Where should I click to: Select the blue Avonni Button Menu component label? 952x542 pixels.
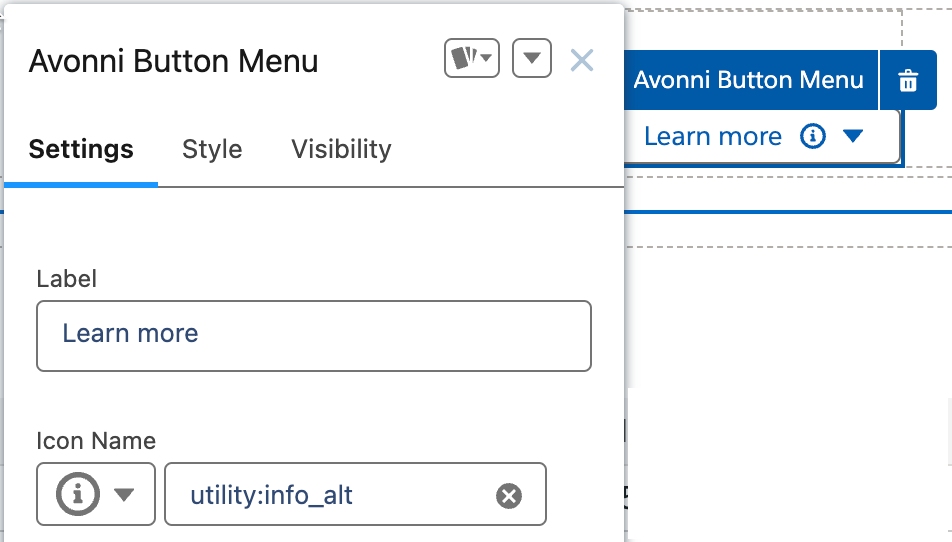tap(748, 80)
